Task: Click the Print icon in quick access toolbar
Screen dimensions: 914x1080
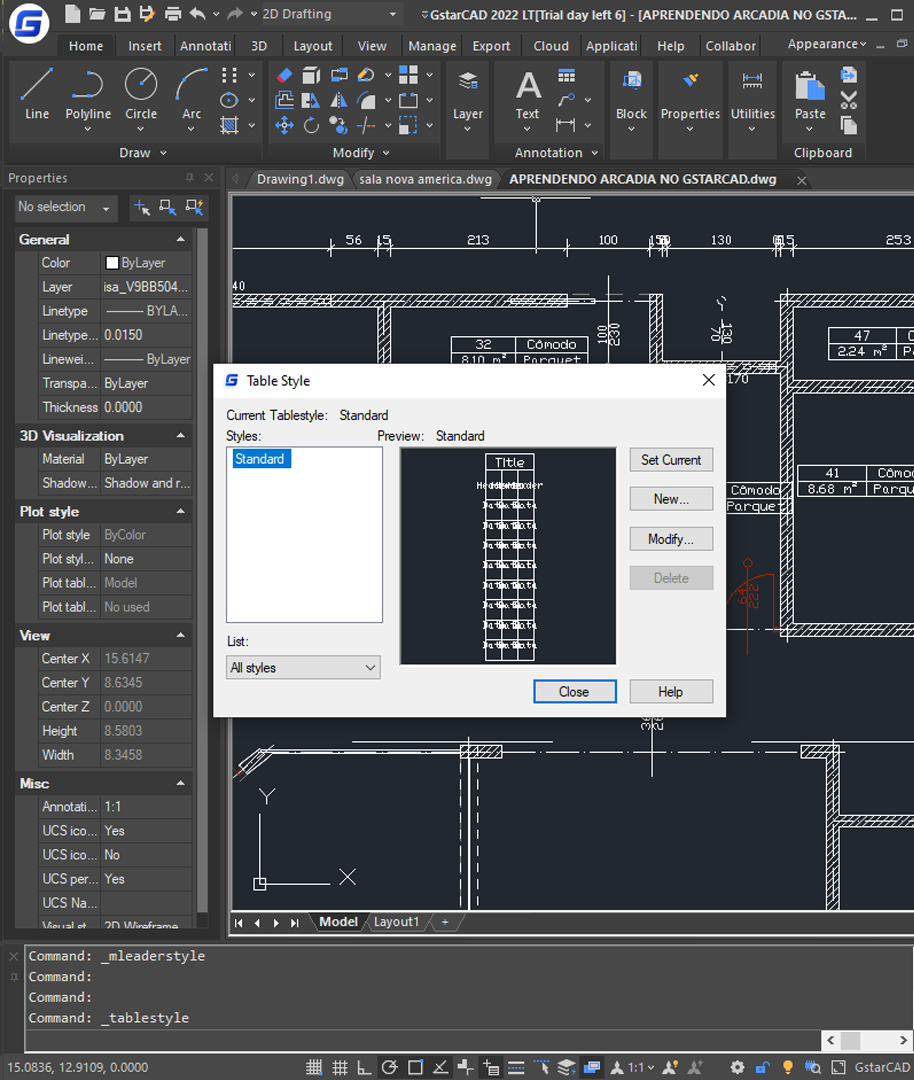Action: tap(173, 14)
